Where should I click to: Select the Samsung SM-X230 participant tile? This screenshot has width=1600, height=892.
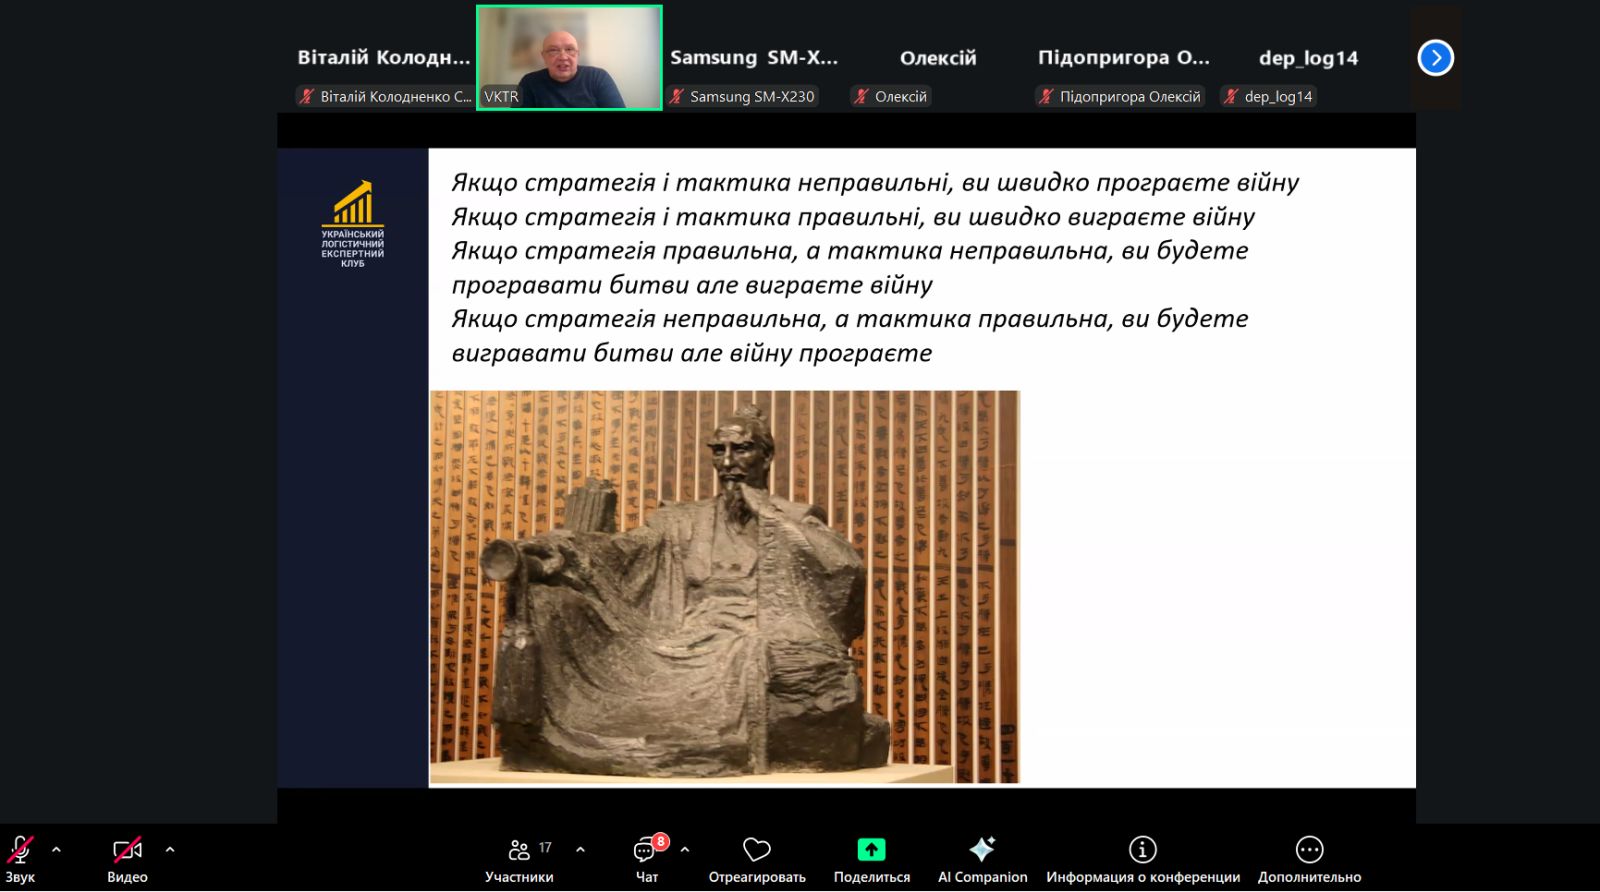pos(754,58)
